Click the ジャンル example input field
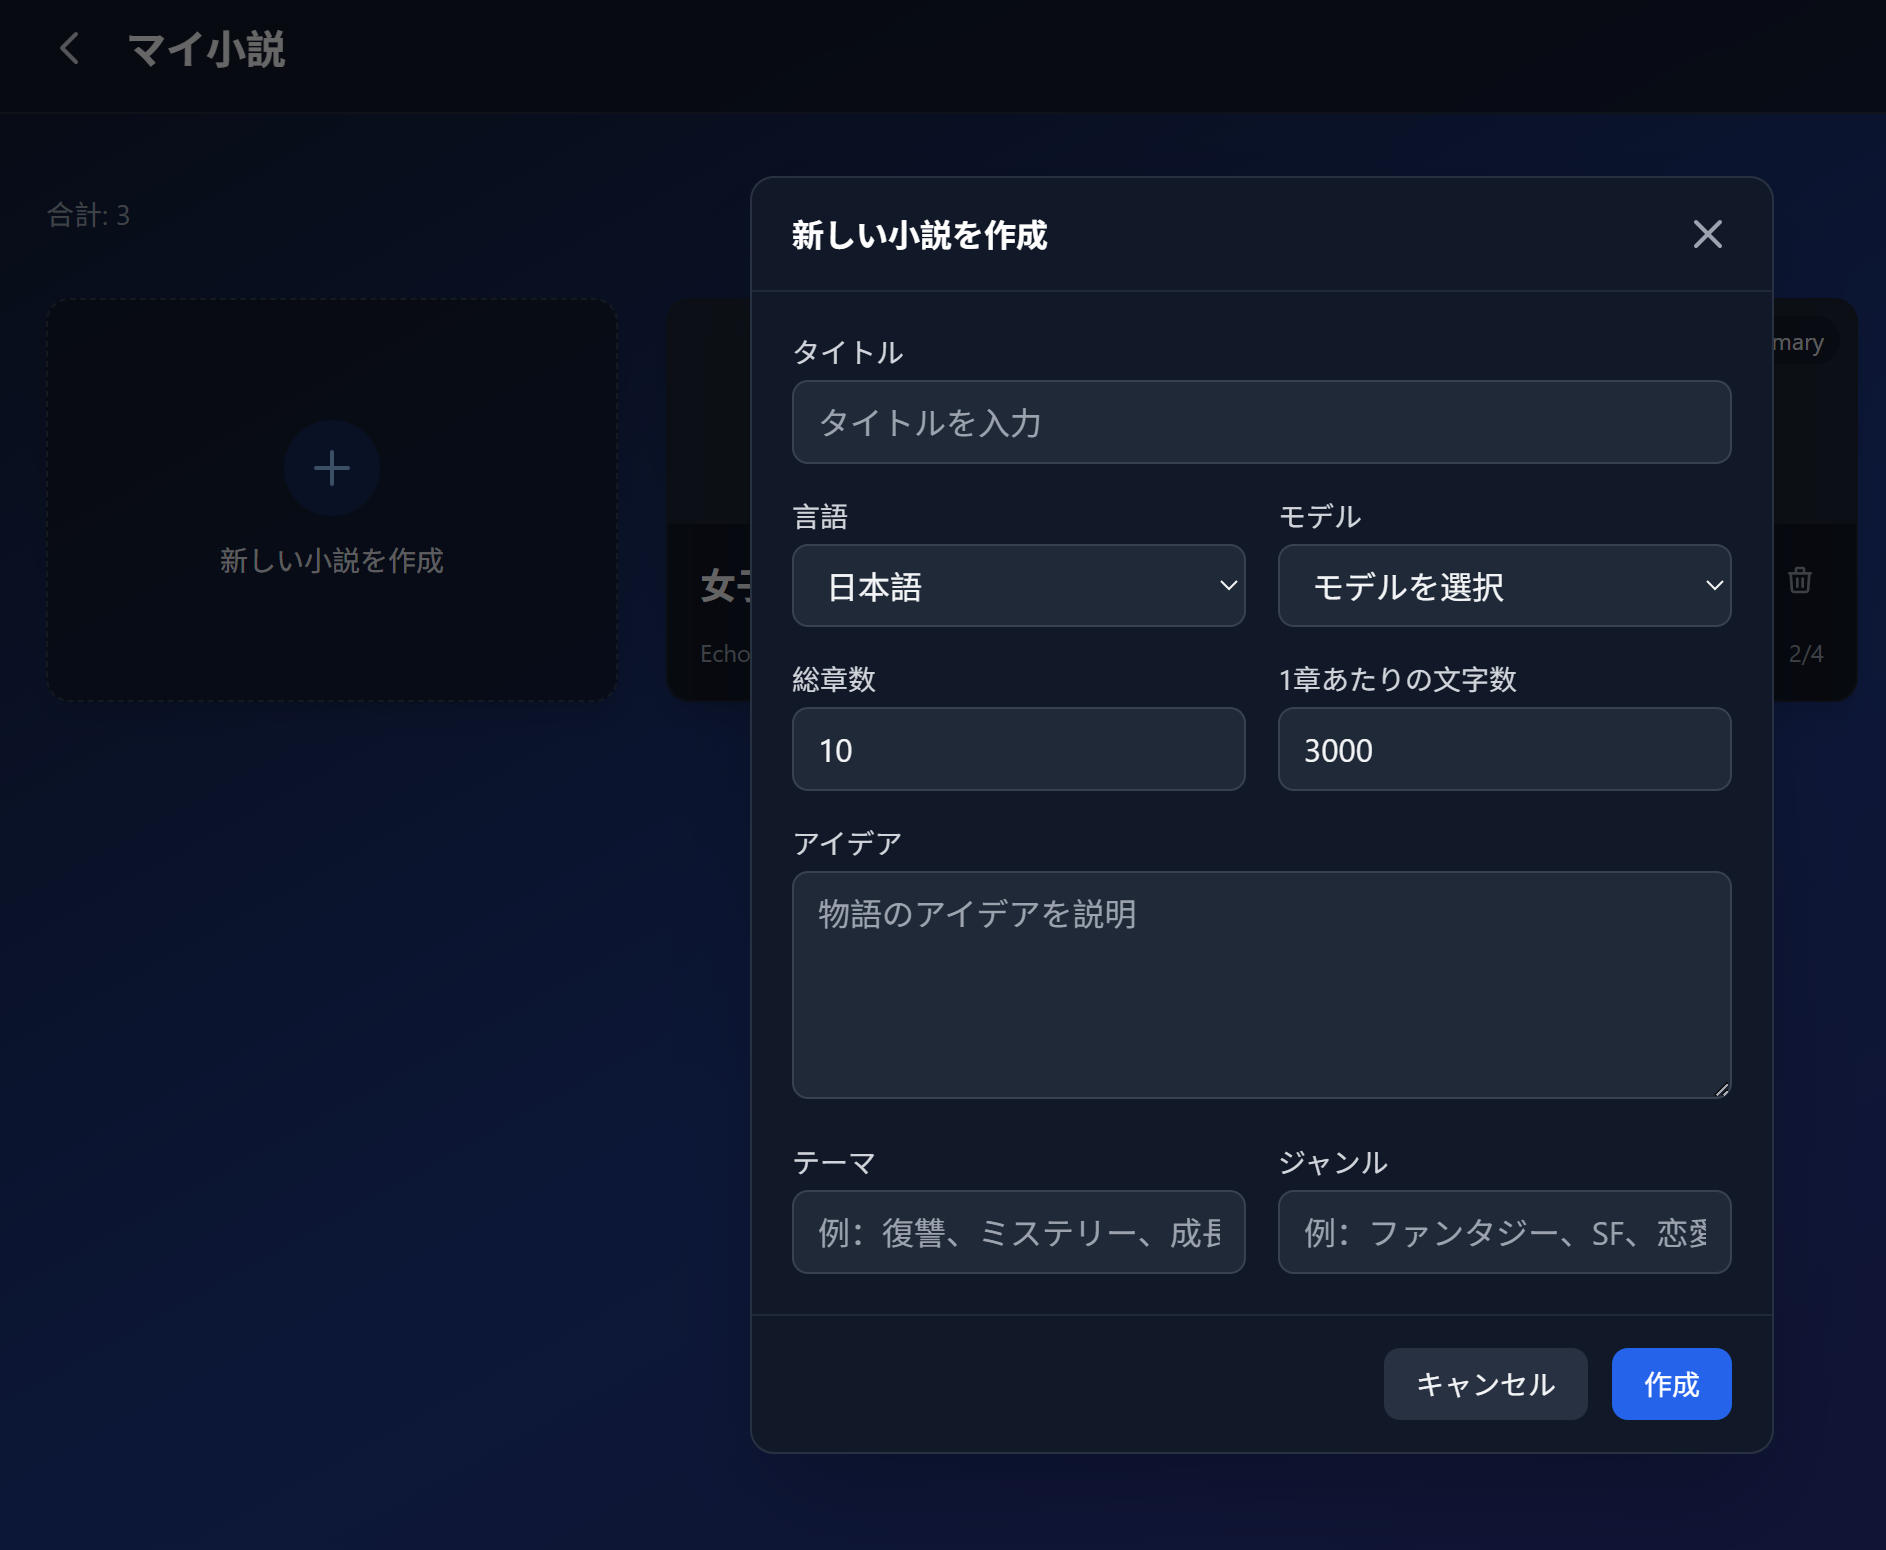Viewport: 1886px width, 1550px height. tap(1503, 1232)
